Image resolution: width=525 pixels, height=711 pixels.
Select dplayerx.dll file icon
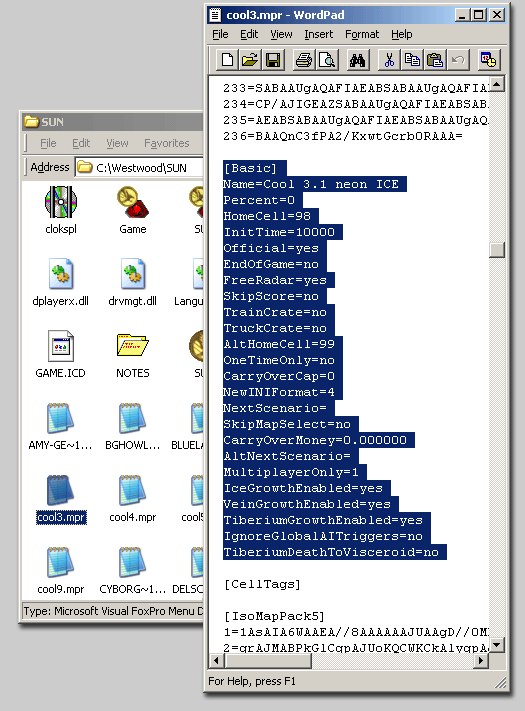point(61,282)
